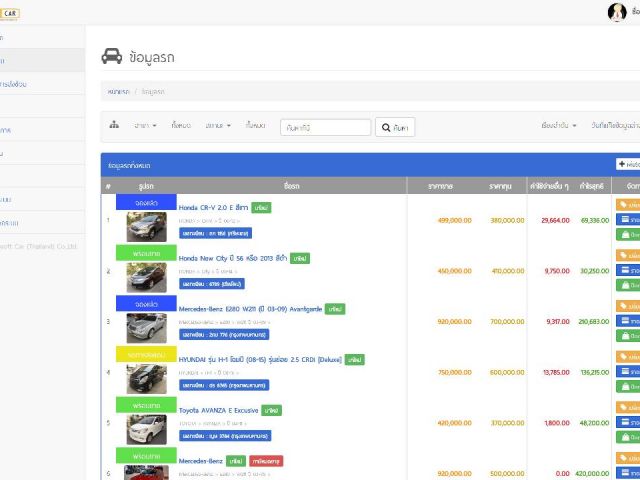The height and width of the screenshot is (480, 640).
Task: Click the blue card button for Toyota AVANZA
Action: [x=628, y=422]
